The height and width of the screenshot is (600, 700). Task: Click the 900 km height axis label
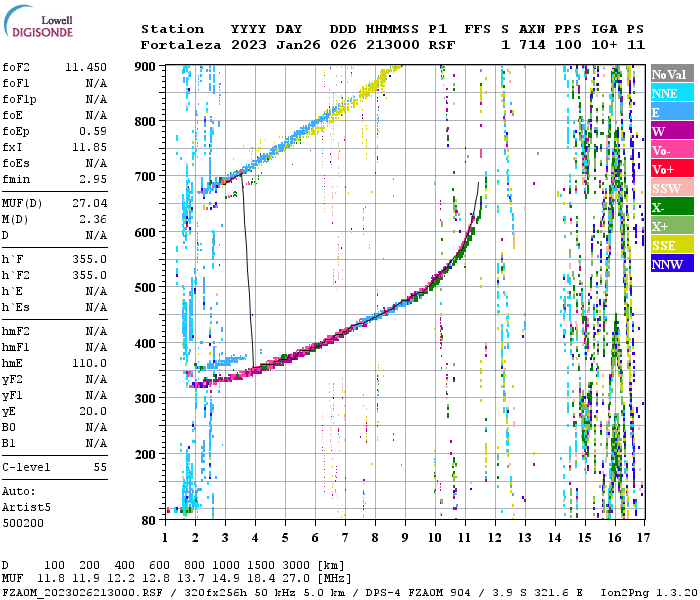click(145, 67)
